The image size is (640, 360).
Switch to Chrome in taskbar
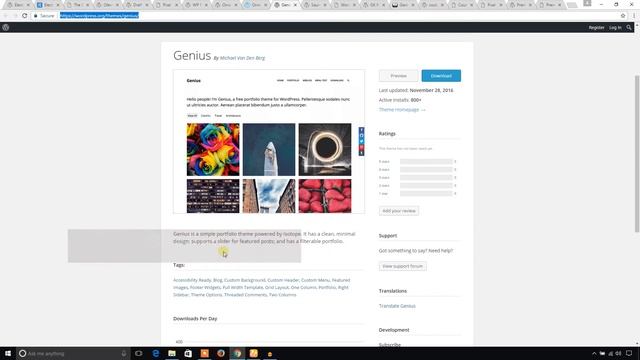point(237,353)
